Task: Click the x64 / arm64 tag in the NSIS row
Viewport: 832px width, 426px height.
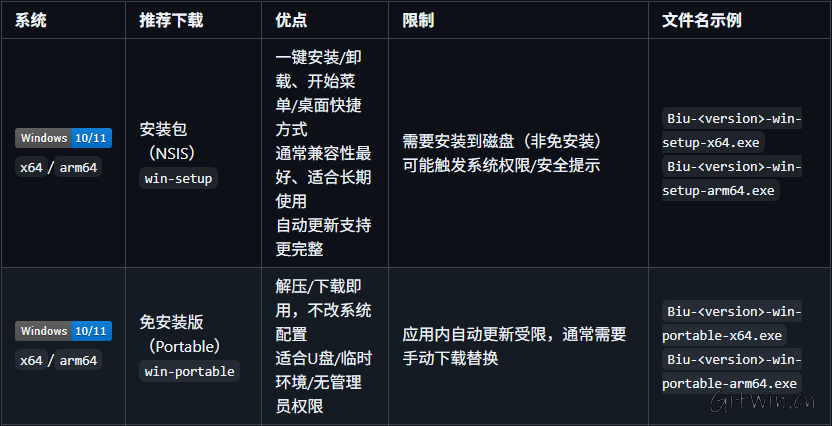Action: [x=59, y=167]
